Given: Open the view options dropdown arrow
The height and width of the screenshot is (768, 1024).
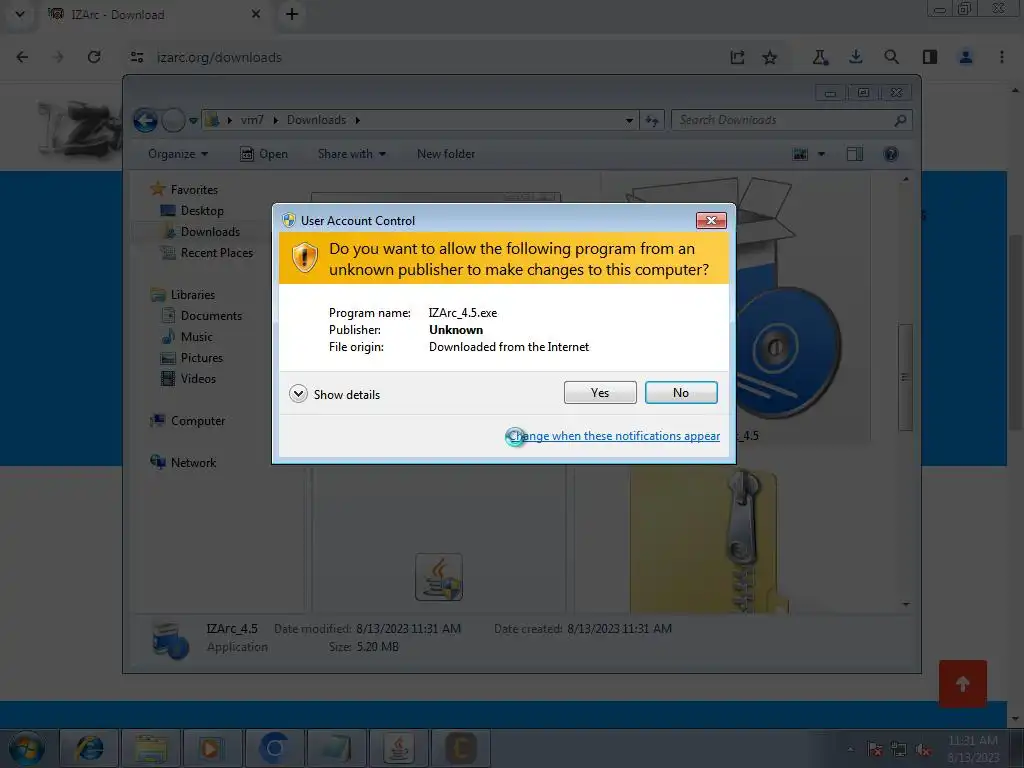Looking at the screenshot, I should tap(822, 154).
